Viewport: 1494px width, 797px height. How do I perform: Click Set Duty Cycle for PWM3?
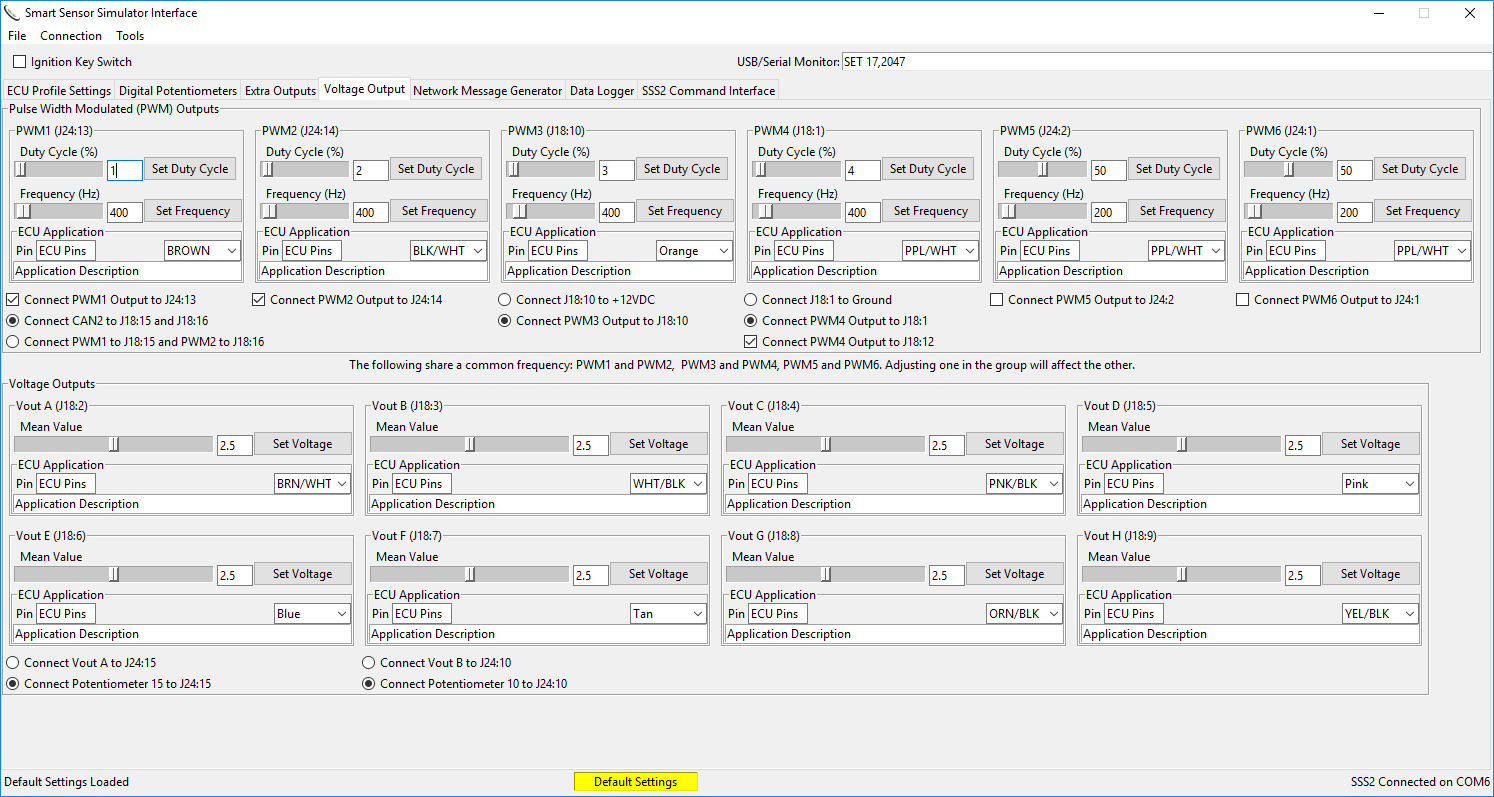click(x=682, y=169)
